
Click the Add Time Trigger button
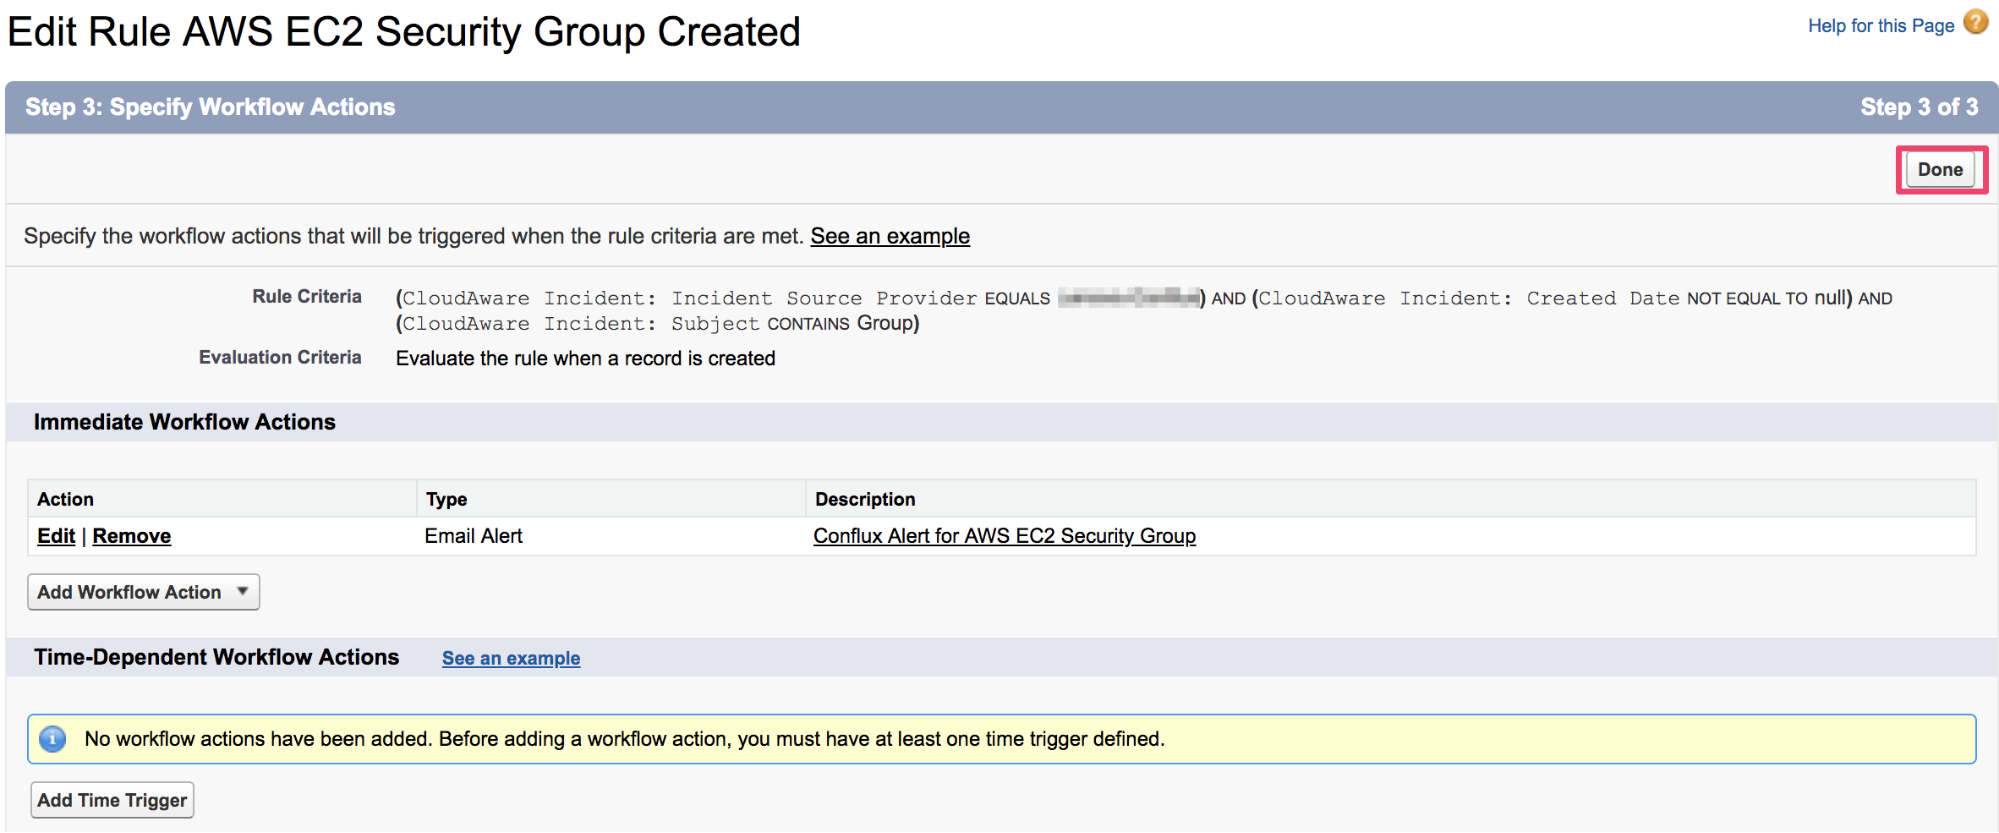pyautogui.click(x=112, y=800)
